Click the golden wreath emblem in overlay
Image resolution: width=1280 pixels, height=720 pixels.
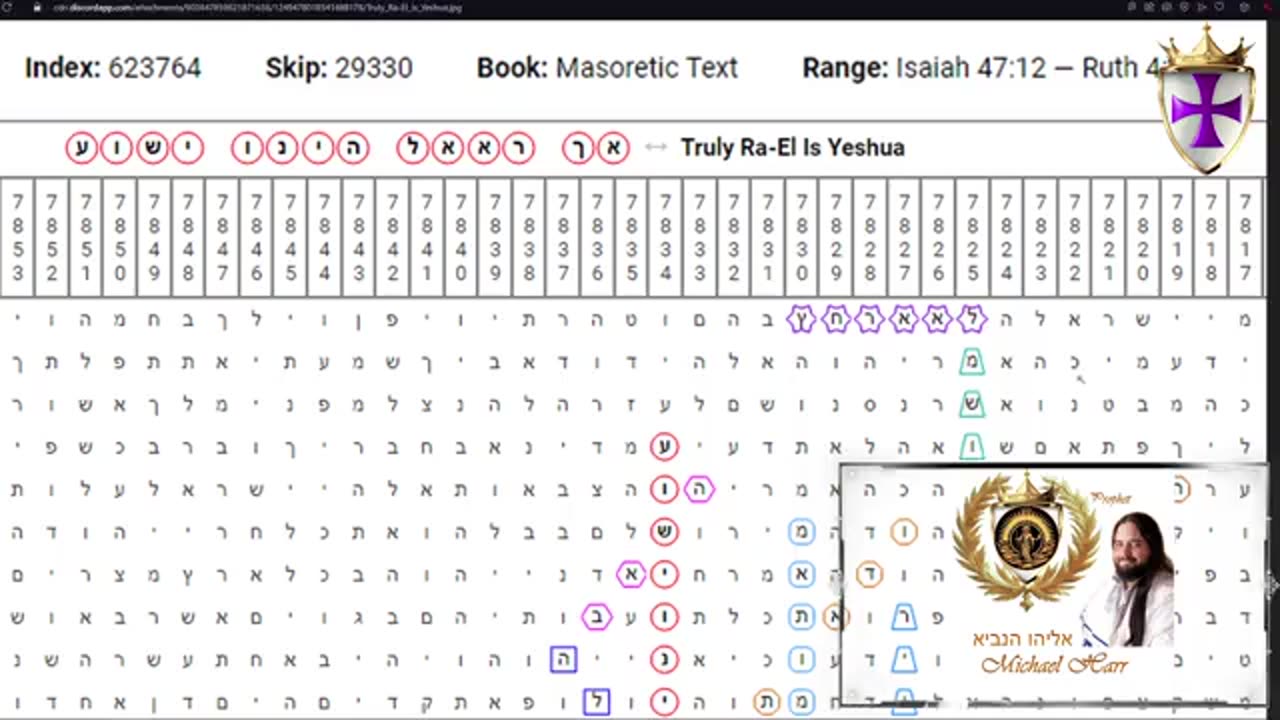point(1026,540)
